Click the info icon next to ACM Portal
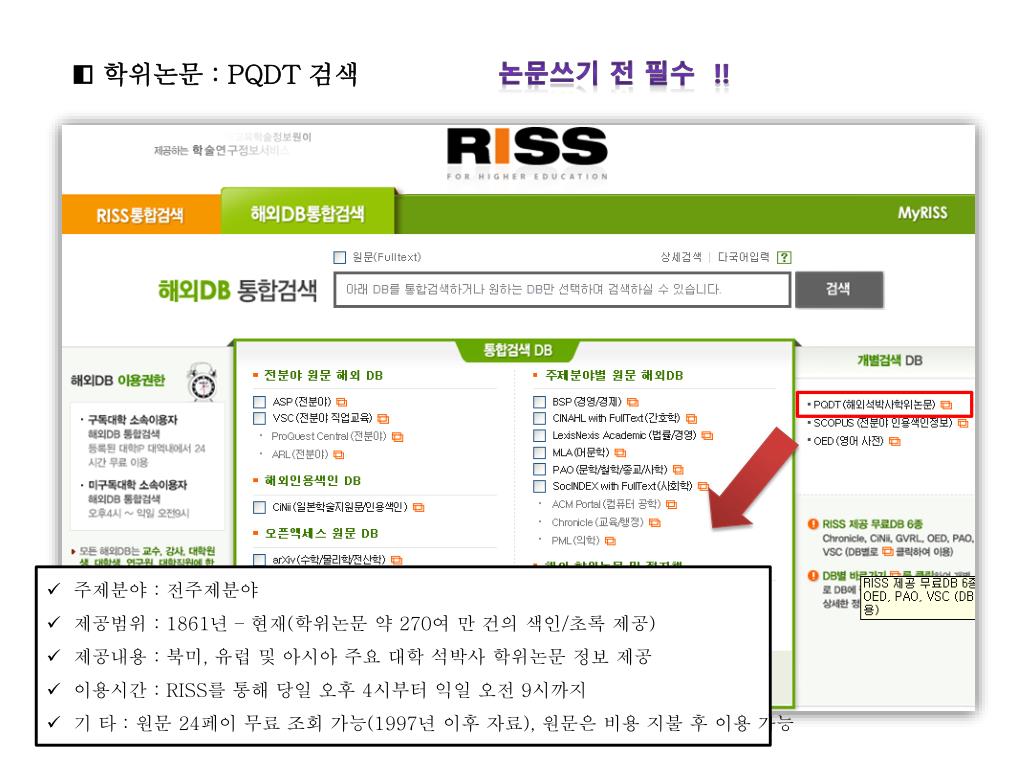The image size is (1024, 768). [671, 505]
